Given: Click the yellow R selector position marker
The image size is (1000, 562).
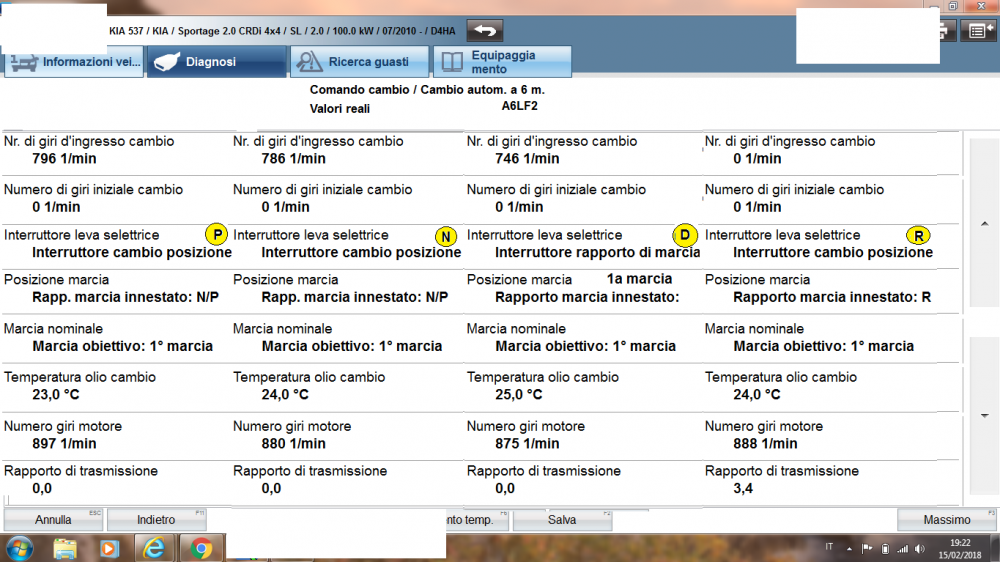Looking at the screenshot, I should point(918,236).
